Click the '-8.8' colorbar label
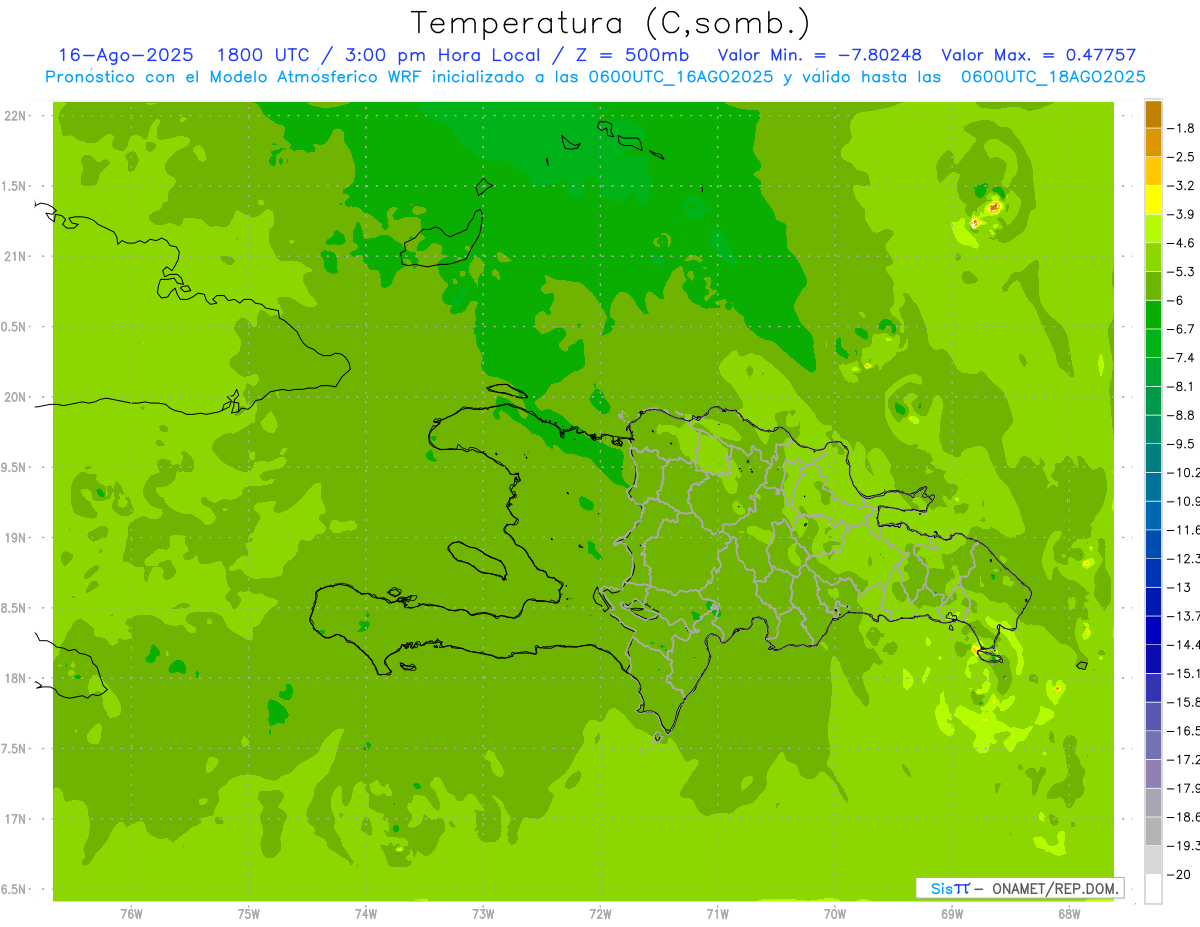The width and height of the screenshot is (1200, 927). point(1180,415)
